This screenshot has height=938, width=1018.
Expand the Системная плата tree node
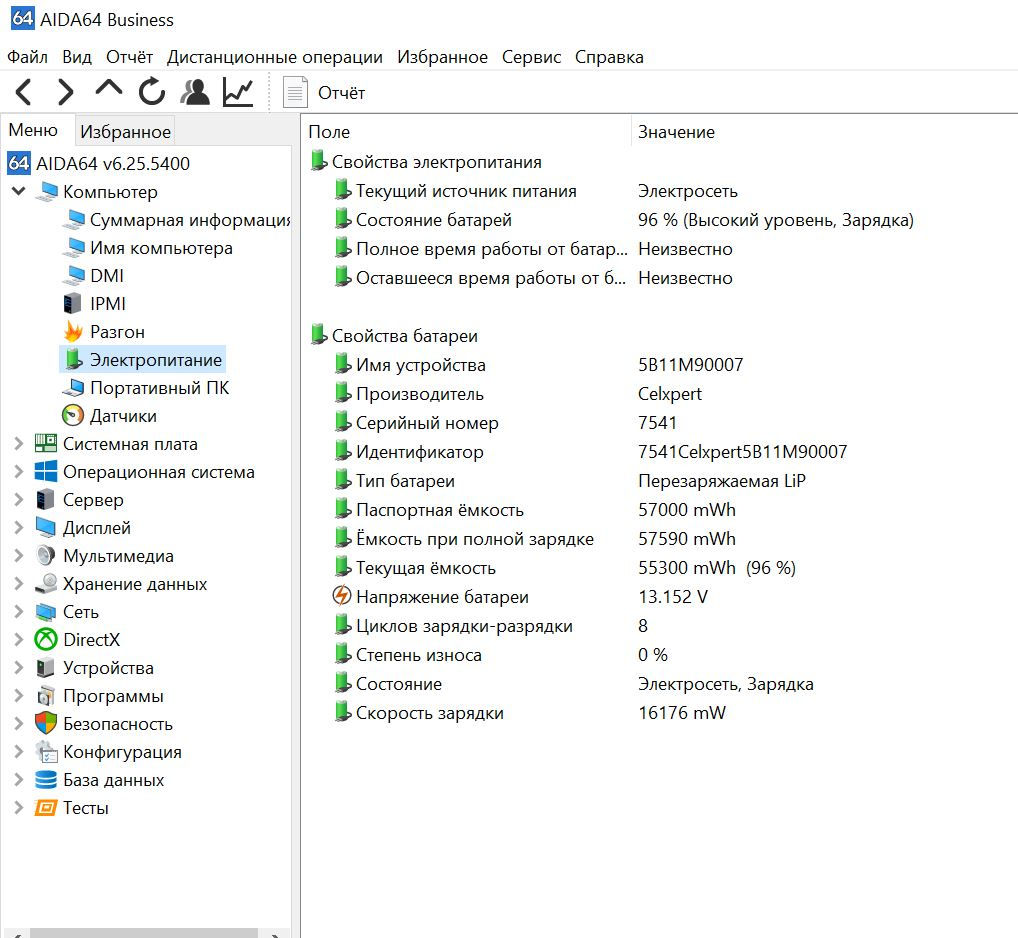[18, 444]
